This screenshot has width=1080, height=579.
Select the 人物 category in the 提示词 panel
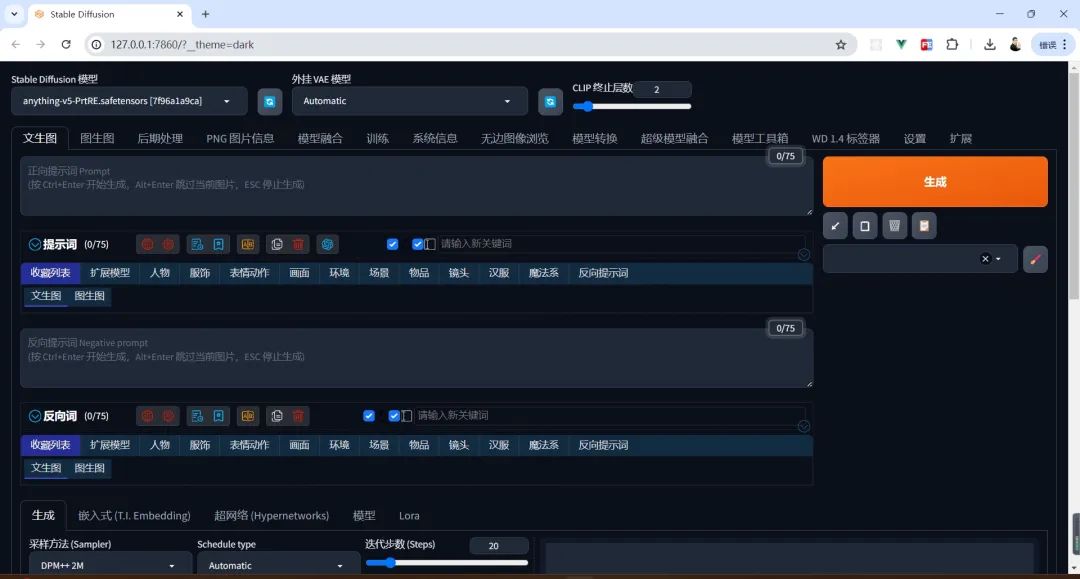pos(160,273)
